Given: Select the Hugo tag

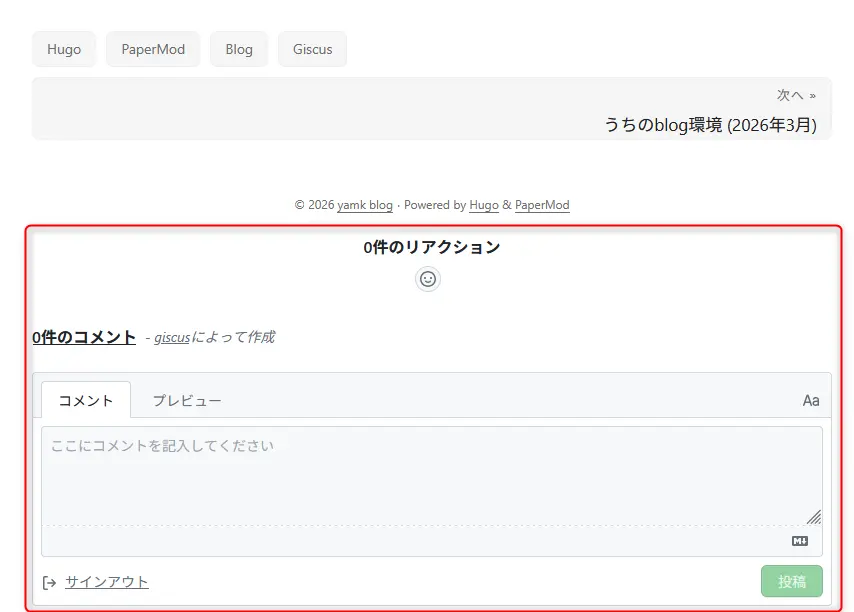Looking at the screenshot, I should point(64,49).
